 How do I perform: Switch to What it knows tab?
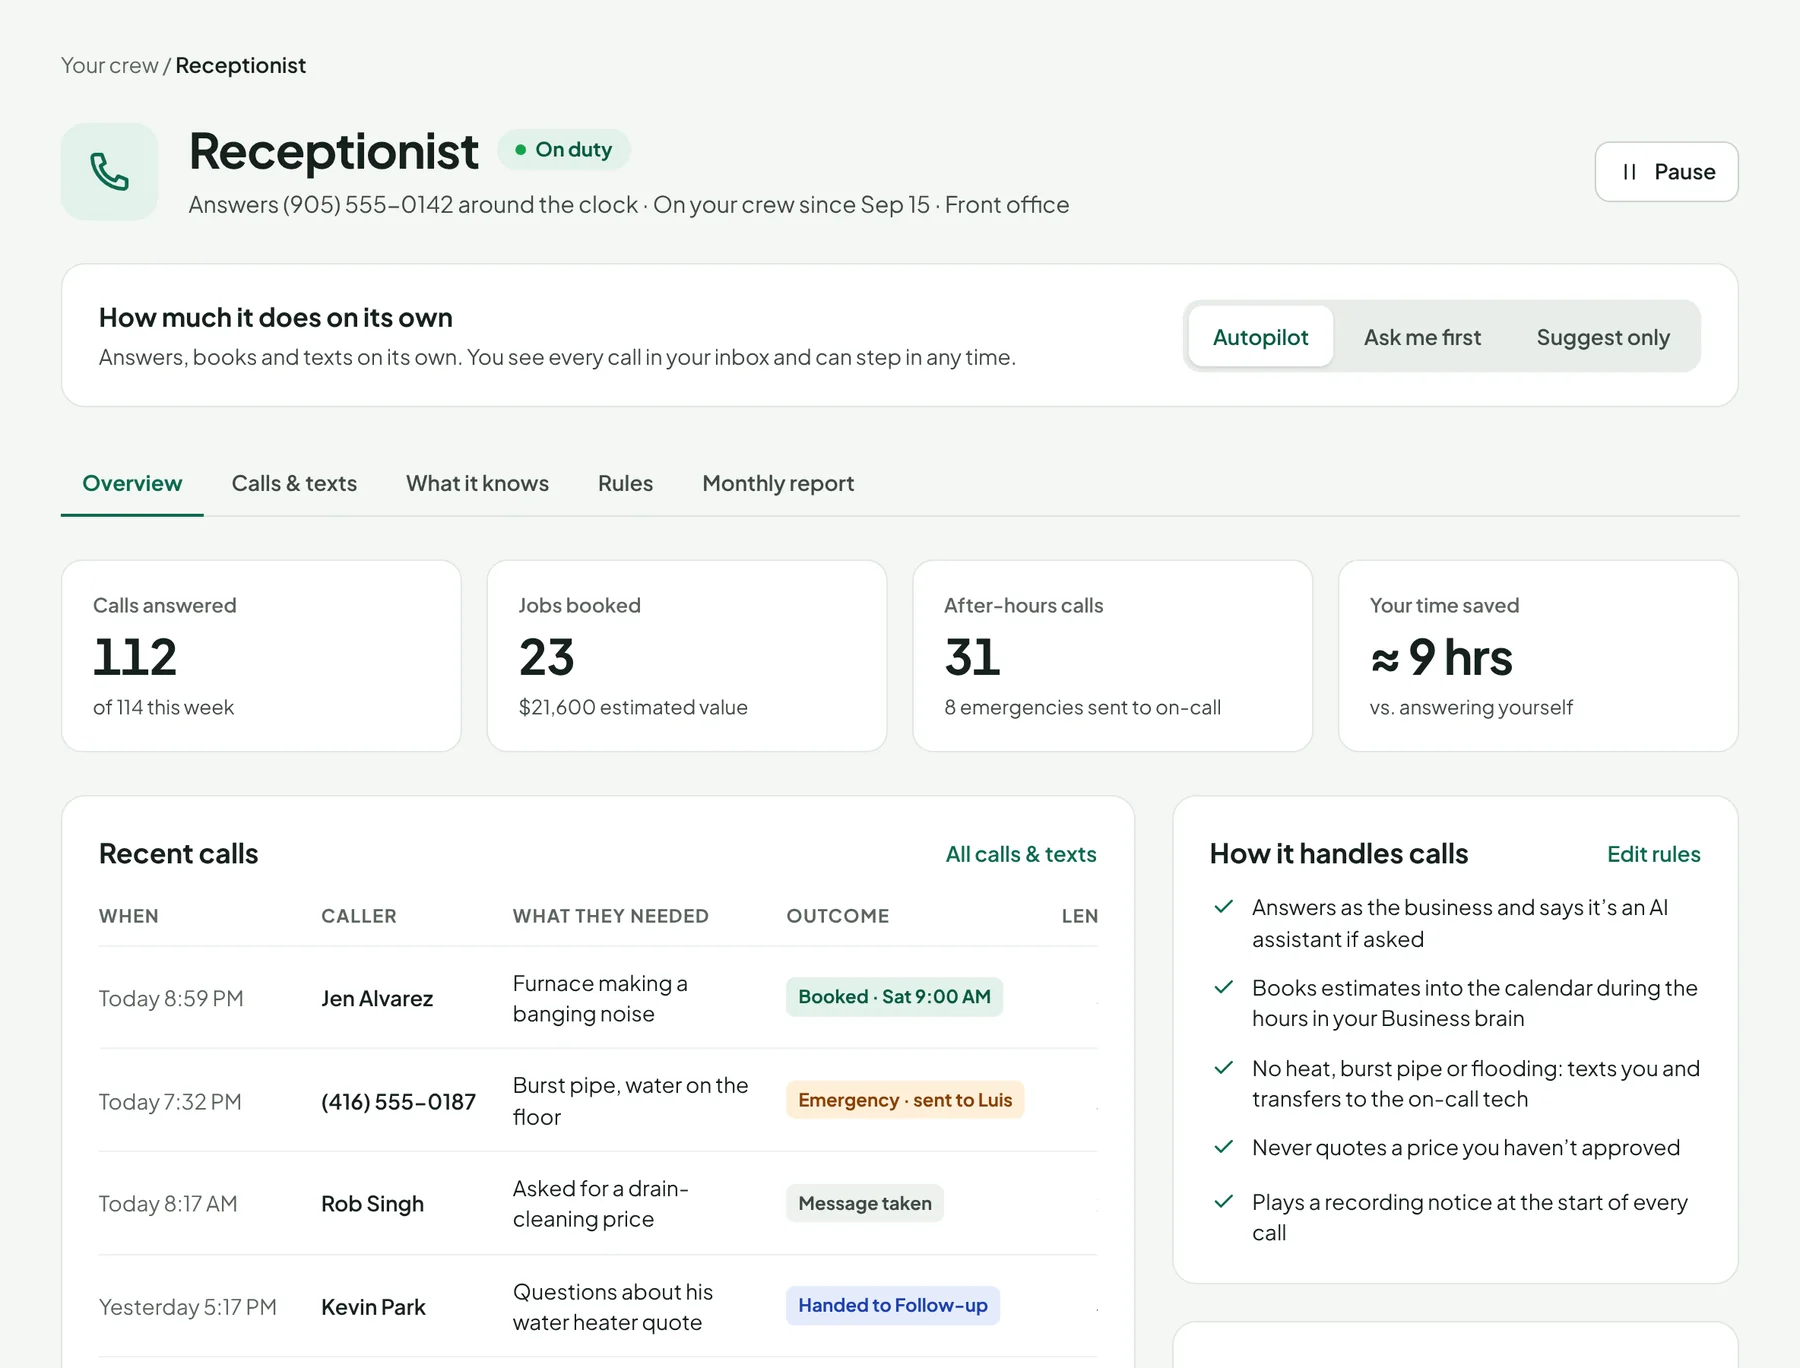click(477, 483)
